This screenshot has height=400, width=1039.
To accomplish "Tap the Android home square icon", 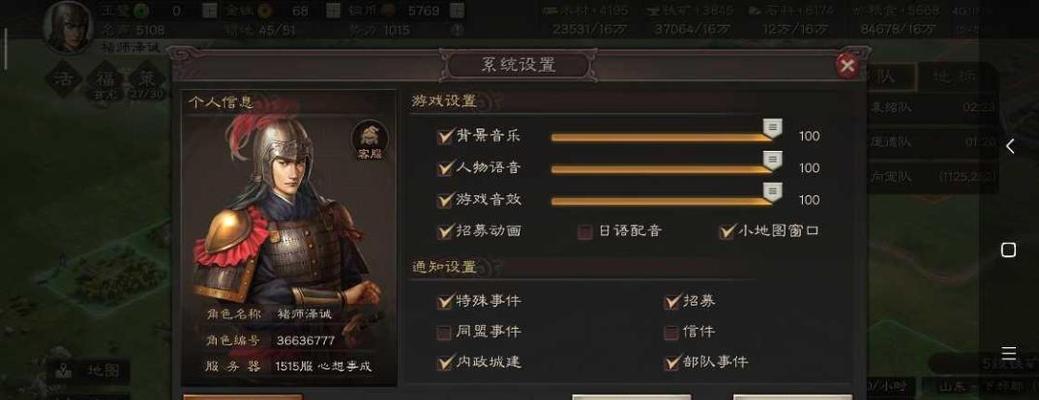I will click(x=1009, y=250).
